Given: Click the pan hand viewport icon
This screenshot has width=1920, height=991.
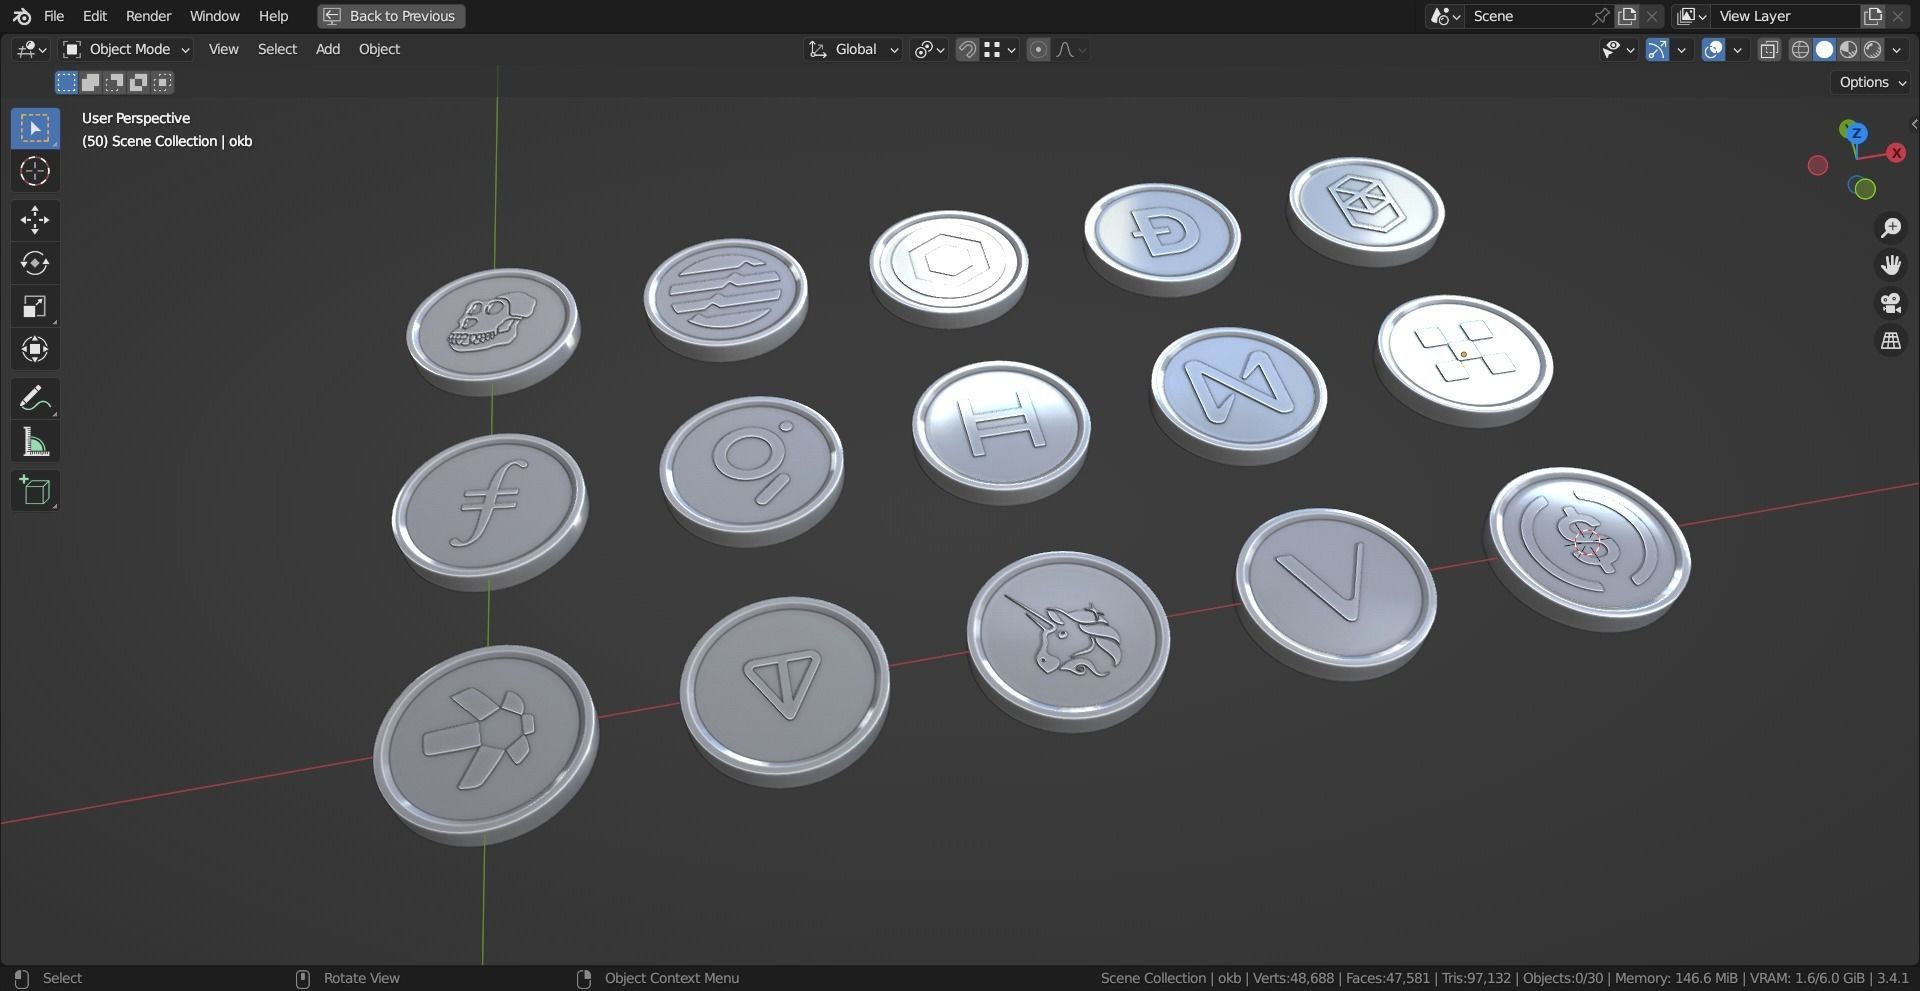Looking at the screenshot, I should 1890,265.
